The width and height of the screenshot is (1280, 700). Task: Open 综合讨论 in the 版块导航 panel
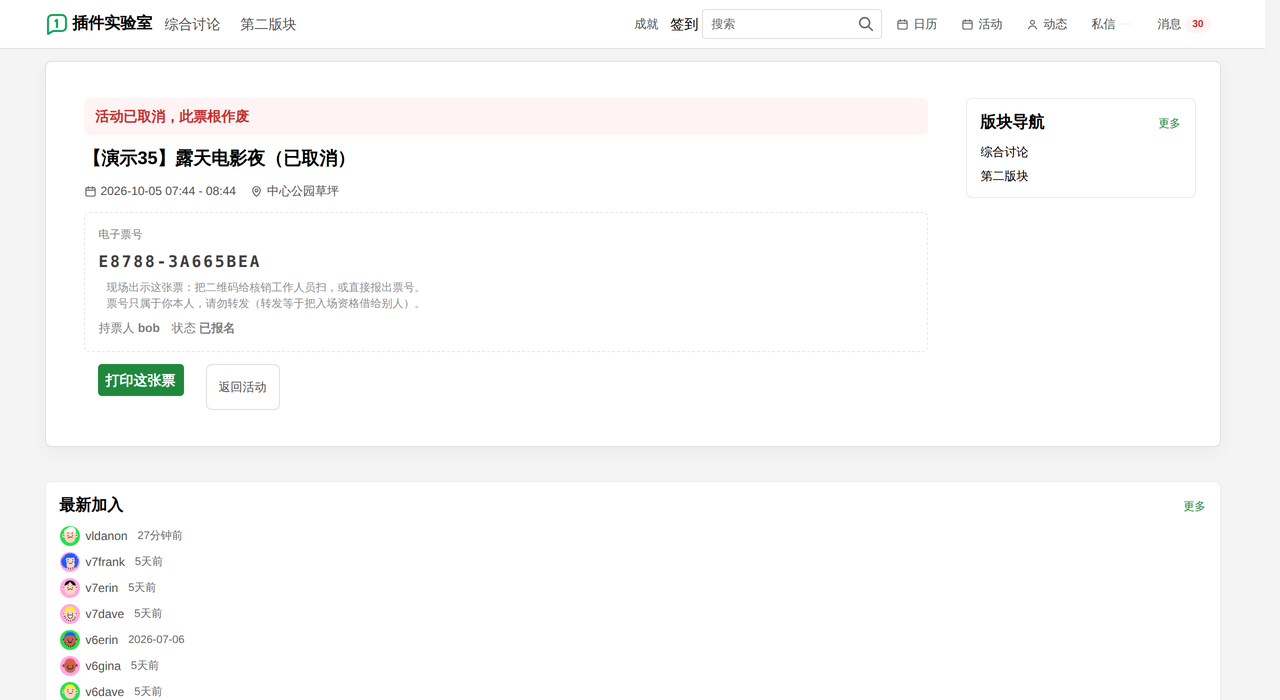click(1004, 152)
